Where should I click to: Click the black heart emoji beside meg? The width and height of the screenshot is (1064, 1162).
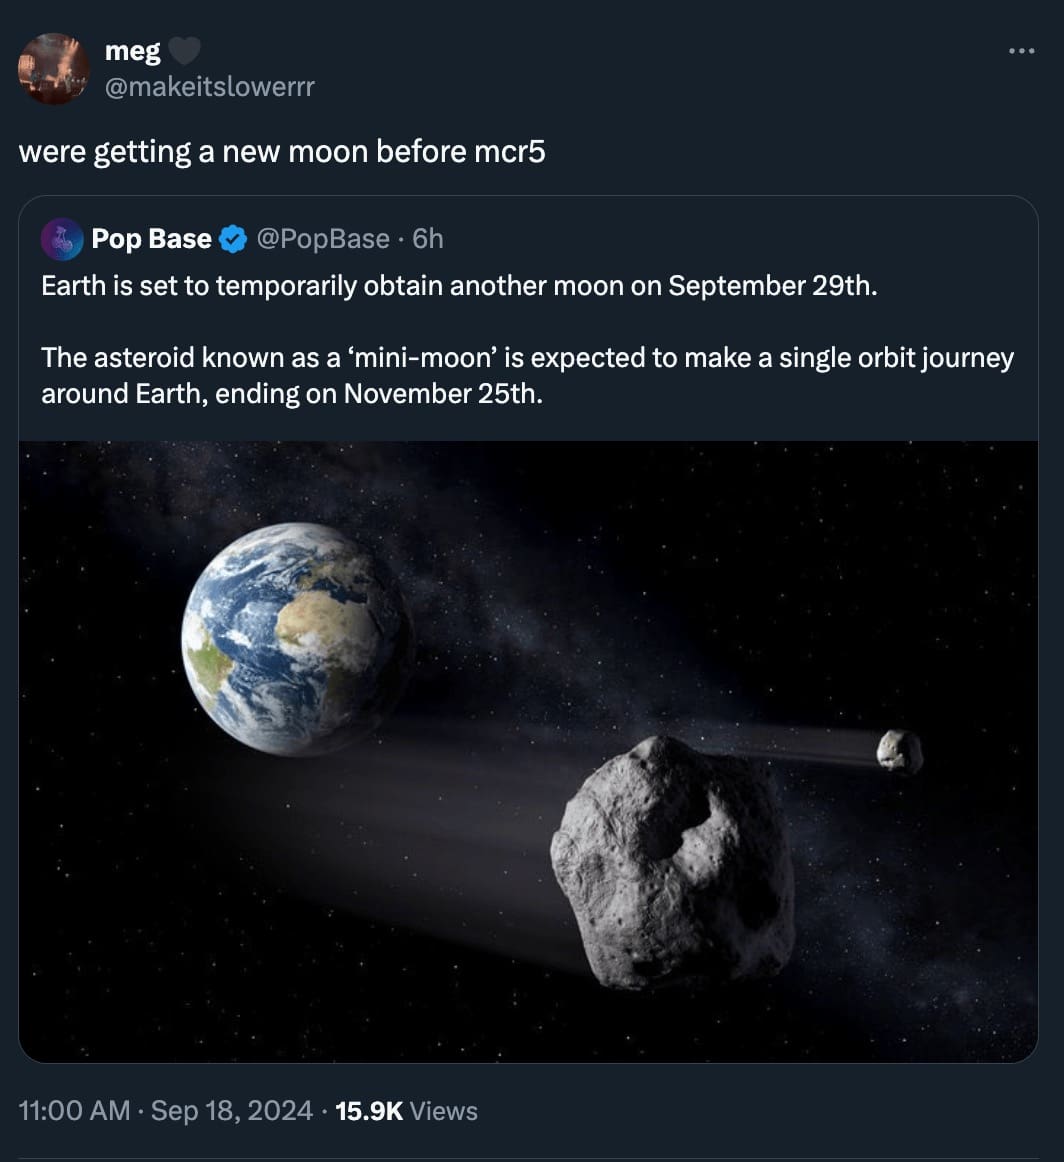[x=182, y=51]
